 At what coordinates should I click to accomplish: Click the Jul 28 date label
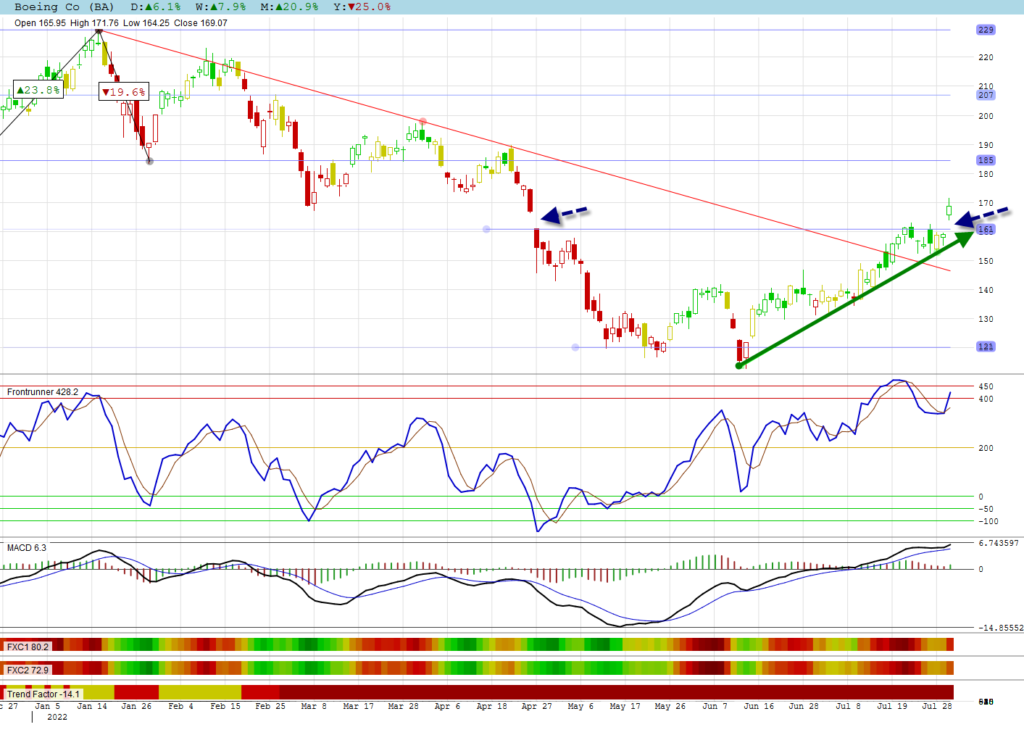pos(937,706)
